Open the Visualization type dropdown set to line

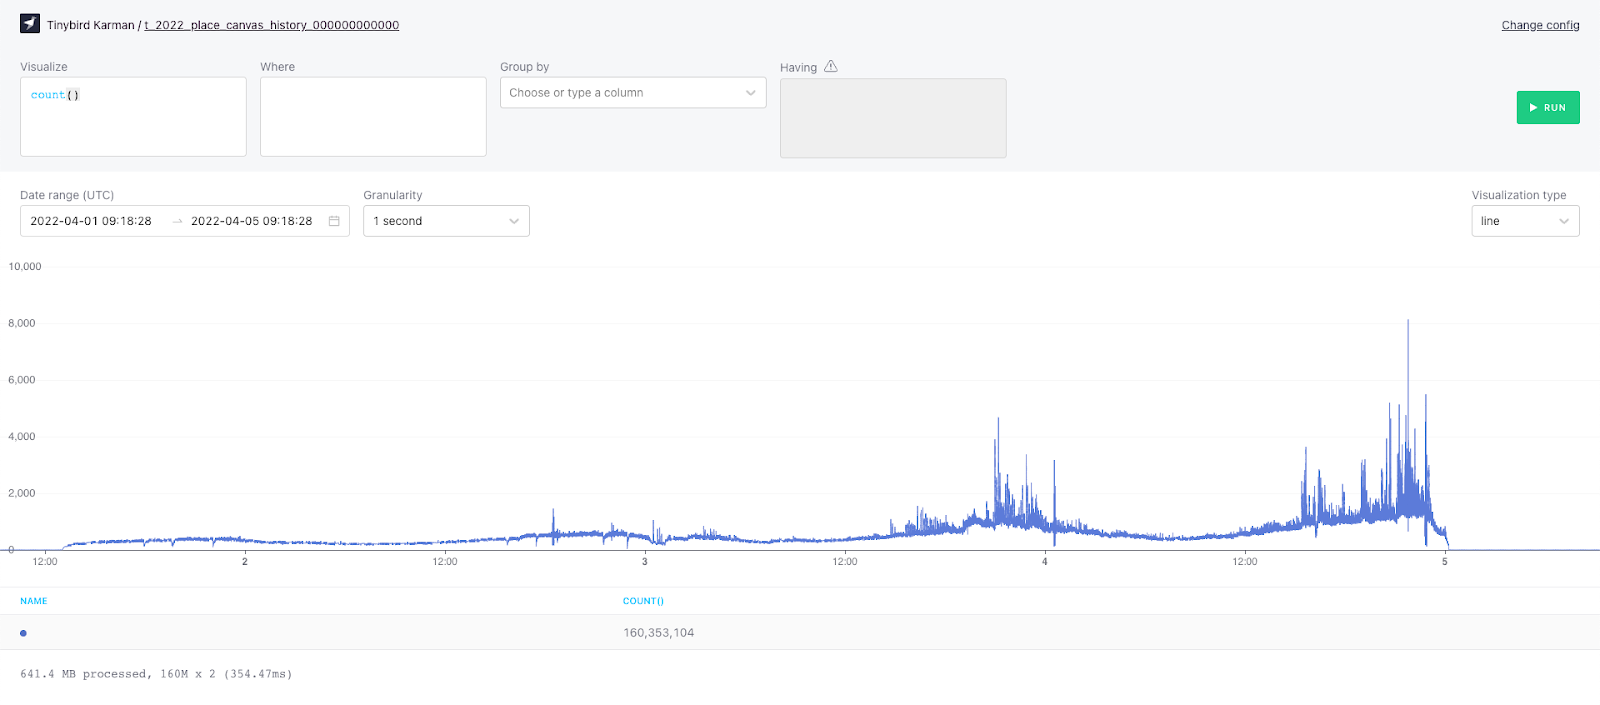[1524, 221]
